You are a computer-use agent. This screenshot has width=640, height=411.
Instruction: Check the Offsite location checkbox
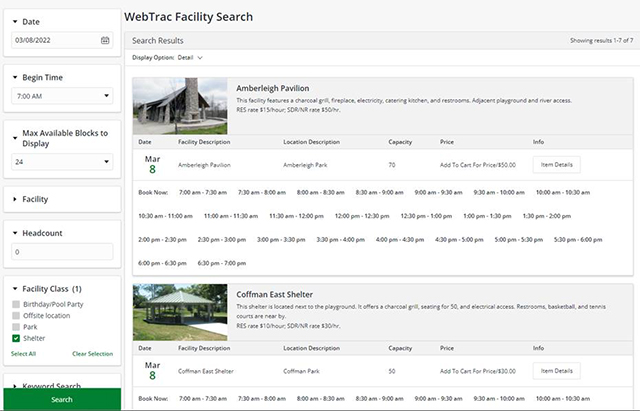[x=15, y=315]
